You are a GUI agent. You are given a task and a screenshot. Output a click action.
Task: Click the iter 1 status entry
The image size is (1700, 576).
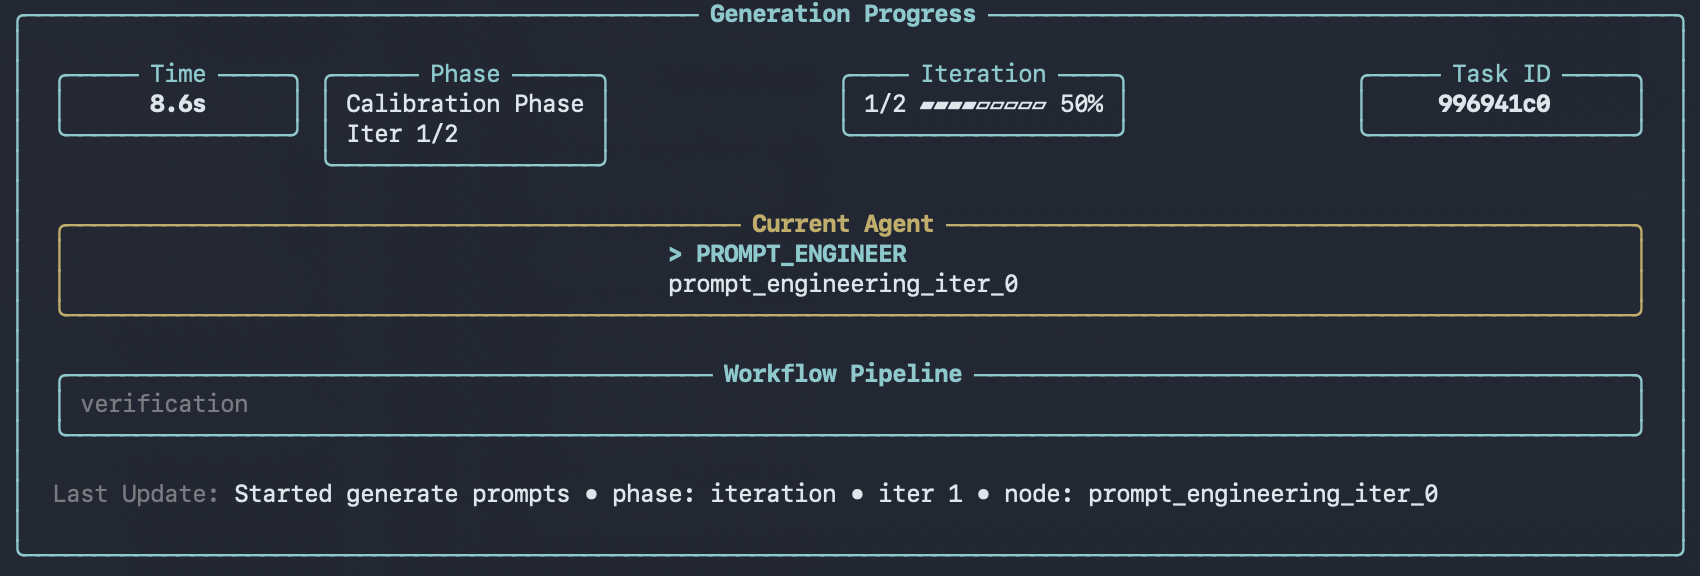pyautogui.click(x=920, y=494)
